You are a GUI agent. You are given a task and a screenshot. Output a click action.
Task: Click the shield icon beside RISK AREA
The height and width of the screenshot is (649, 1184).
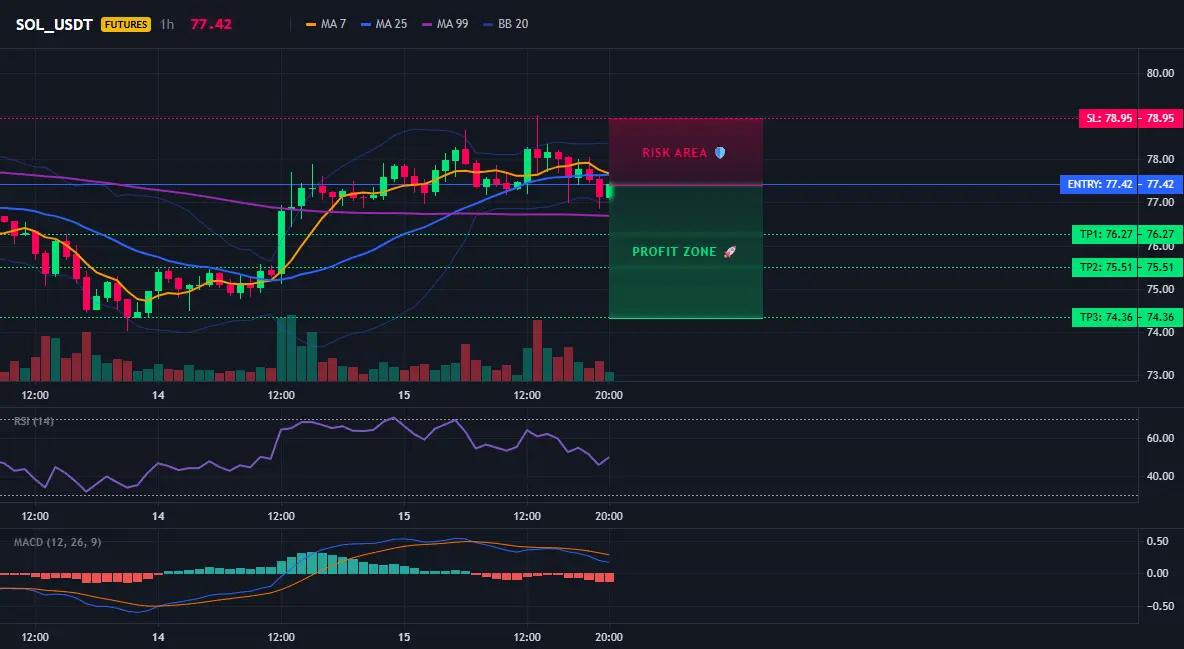pyautogui.click(x=720, y=153)
